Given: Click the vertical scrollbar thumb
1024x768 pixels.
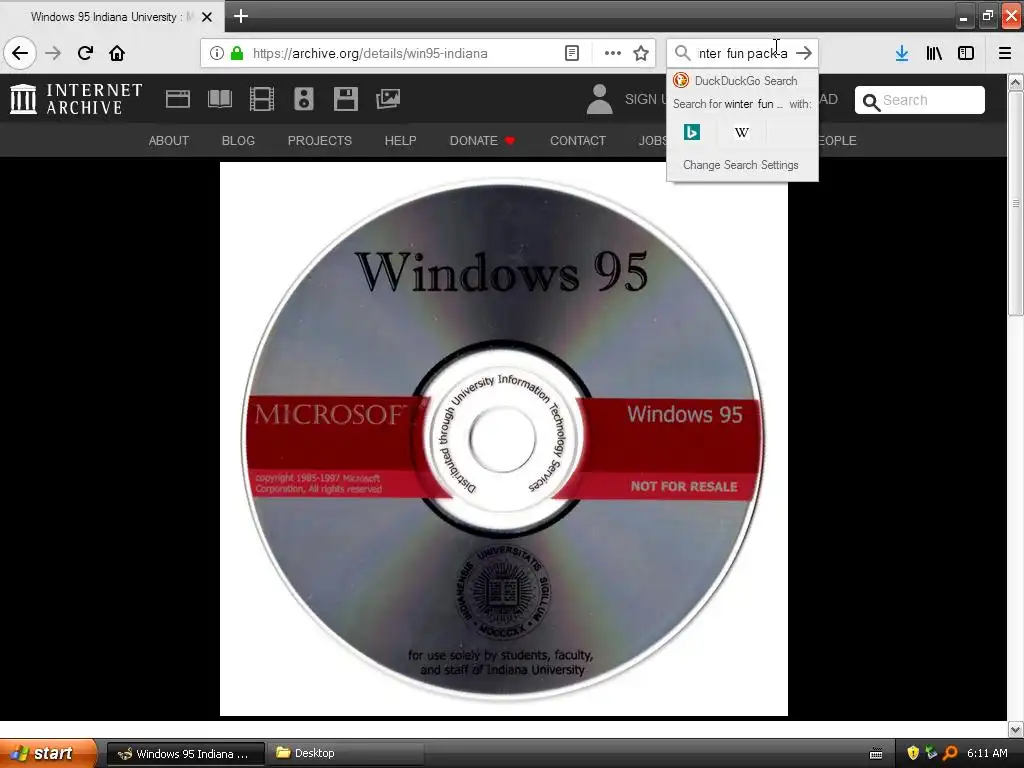Looking at the screenshot, I should pyautogui.click(x=1015, y=202).
